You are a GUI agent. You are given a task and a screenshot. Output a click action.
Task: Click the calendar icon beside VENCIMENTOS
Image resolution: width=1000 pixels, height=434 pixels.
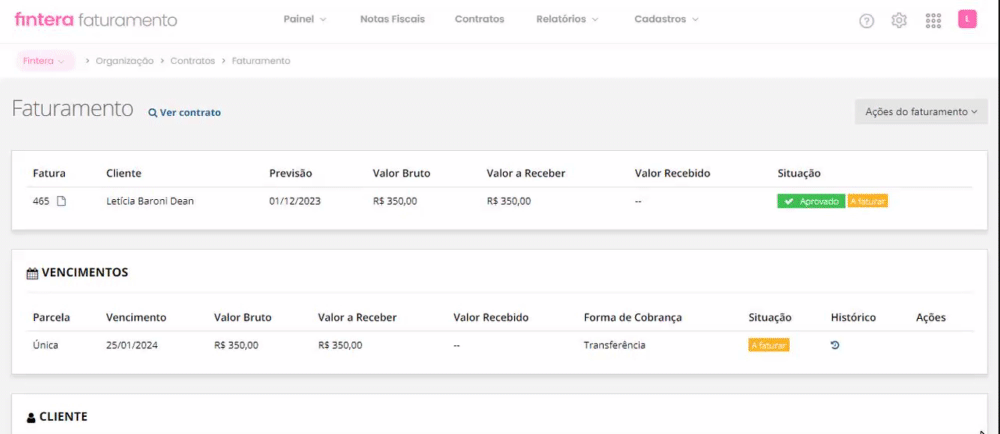(32, 273)
